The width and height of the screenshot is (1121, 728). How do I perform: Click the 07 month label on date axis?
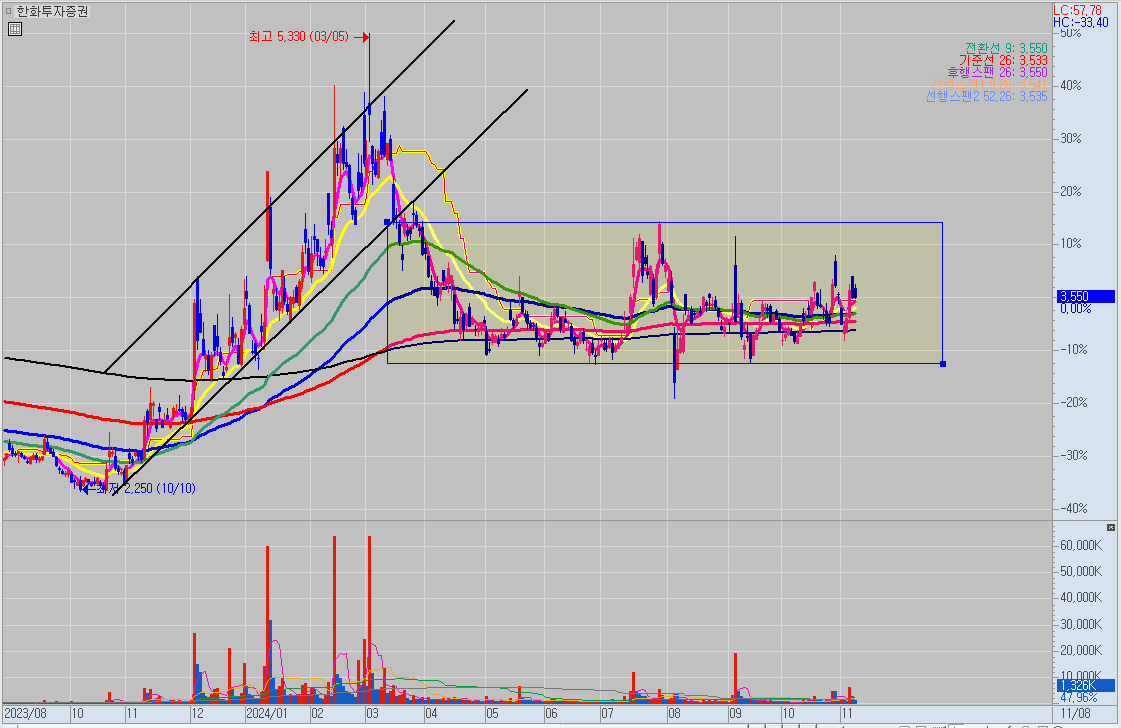[607, 714]
